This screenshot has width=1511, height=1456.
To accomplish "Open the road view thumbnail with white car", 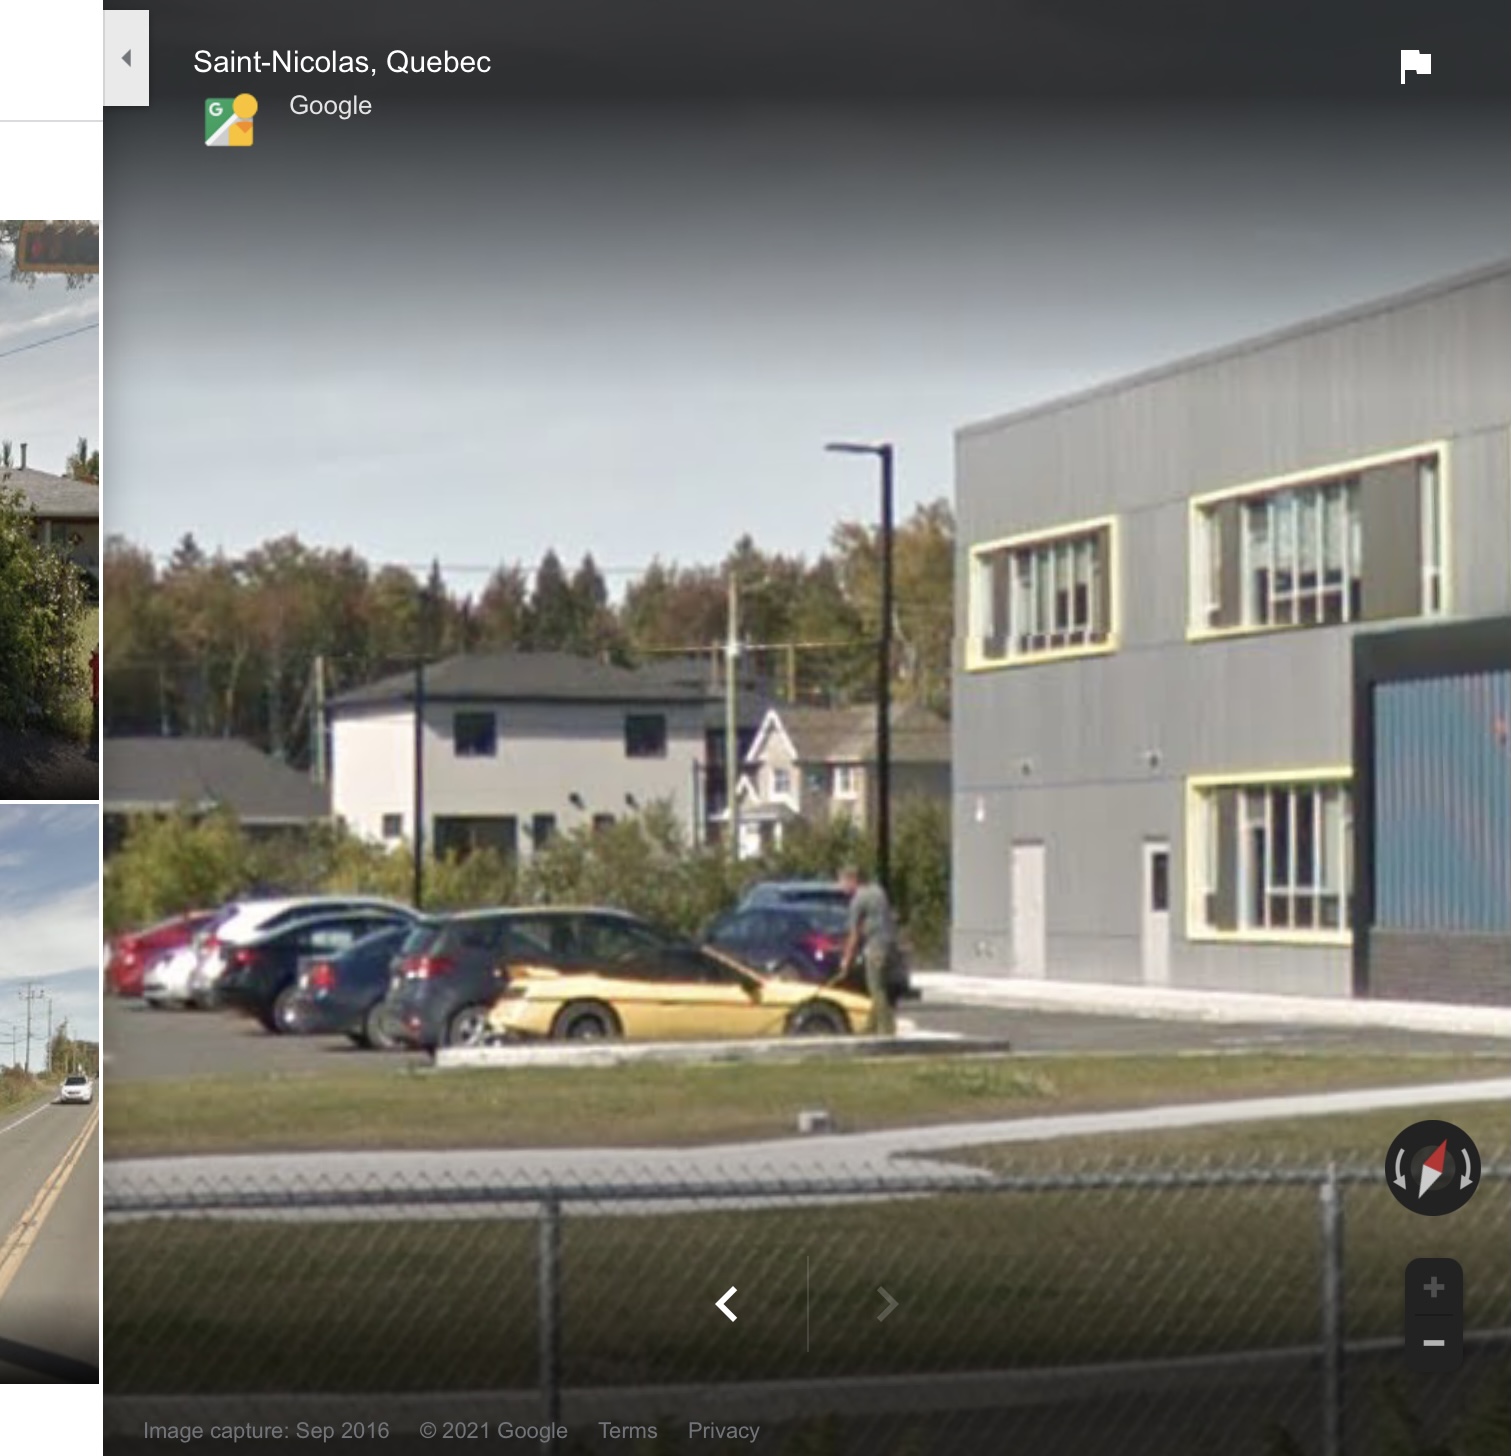I will (50, 1094).
